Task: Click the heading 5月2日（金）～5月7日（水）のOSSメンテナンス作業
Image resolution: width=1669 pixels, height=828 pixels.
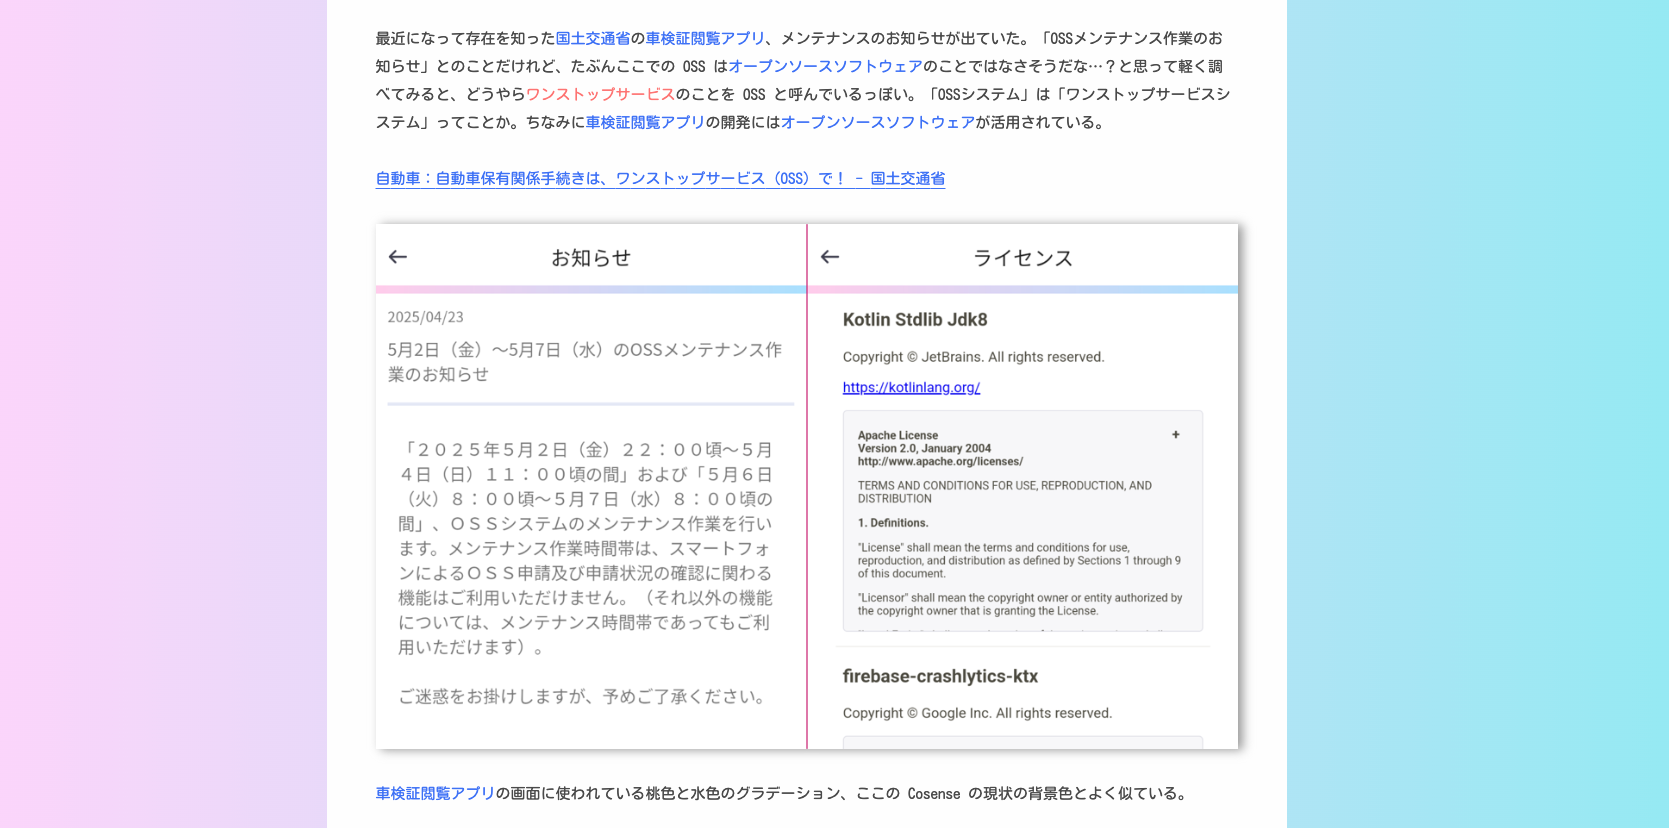Action: 585,362
